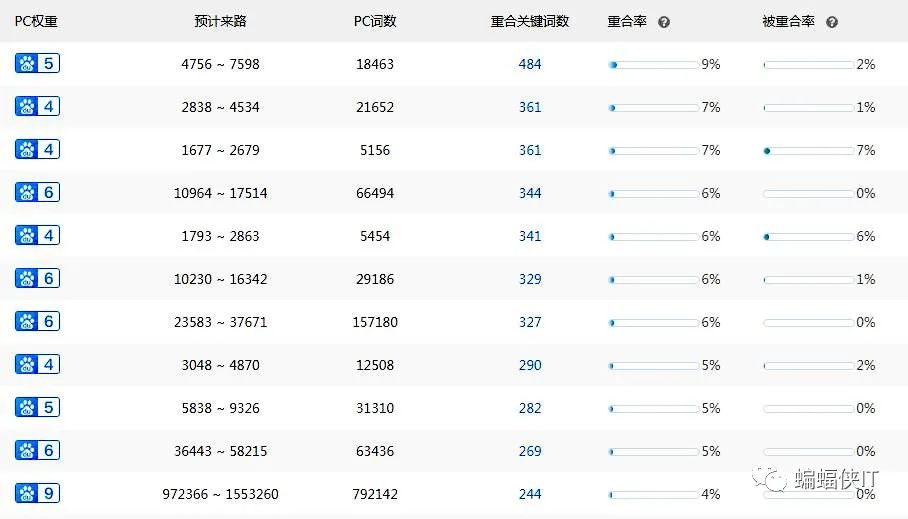Click the 31310 PC word count
This screenshot has height=519, width=908.
point(375,408)
